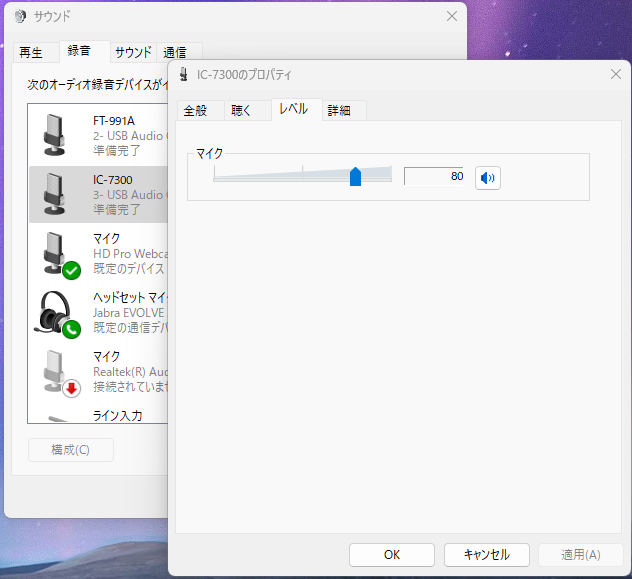
Task: Click the OK button
Action: (x=392, y=555)
